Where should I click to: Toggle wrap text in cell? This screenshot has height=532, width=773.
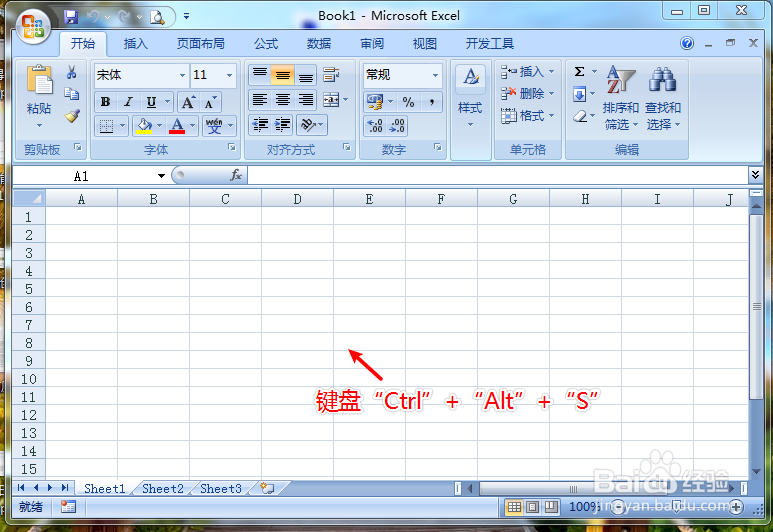point(331,75)
